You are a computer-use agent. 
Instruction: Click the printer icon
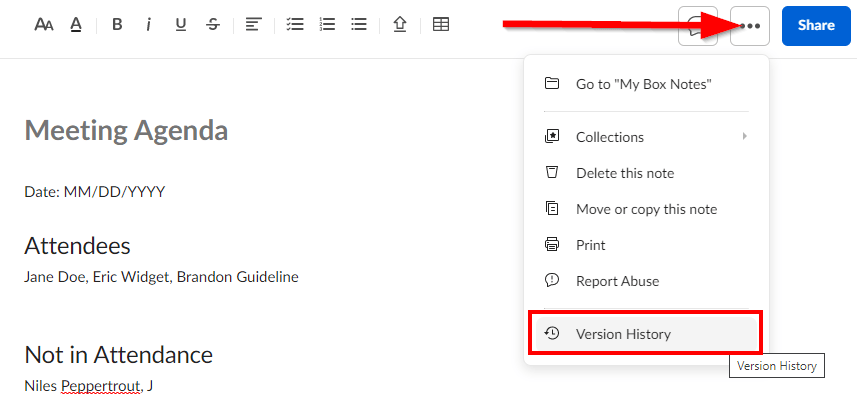(x=552, y=245)
